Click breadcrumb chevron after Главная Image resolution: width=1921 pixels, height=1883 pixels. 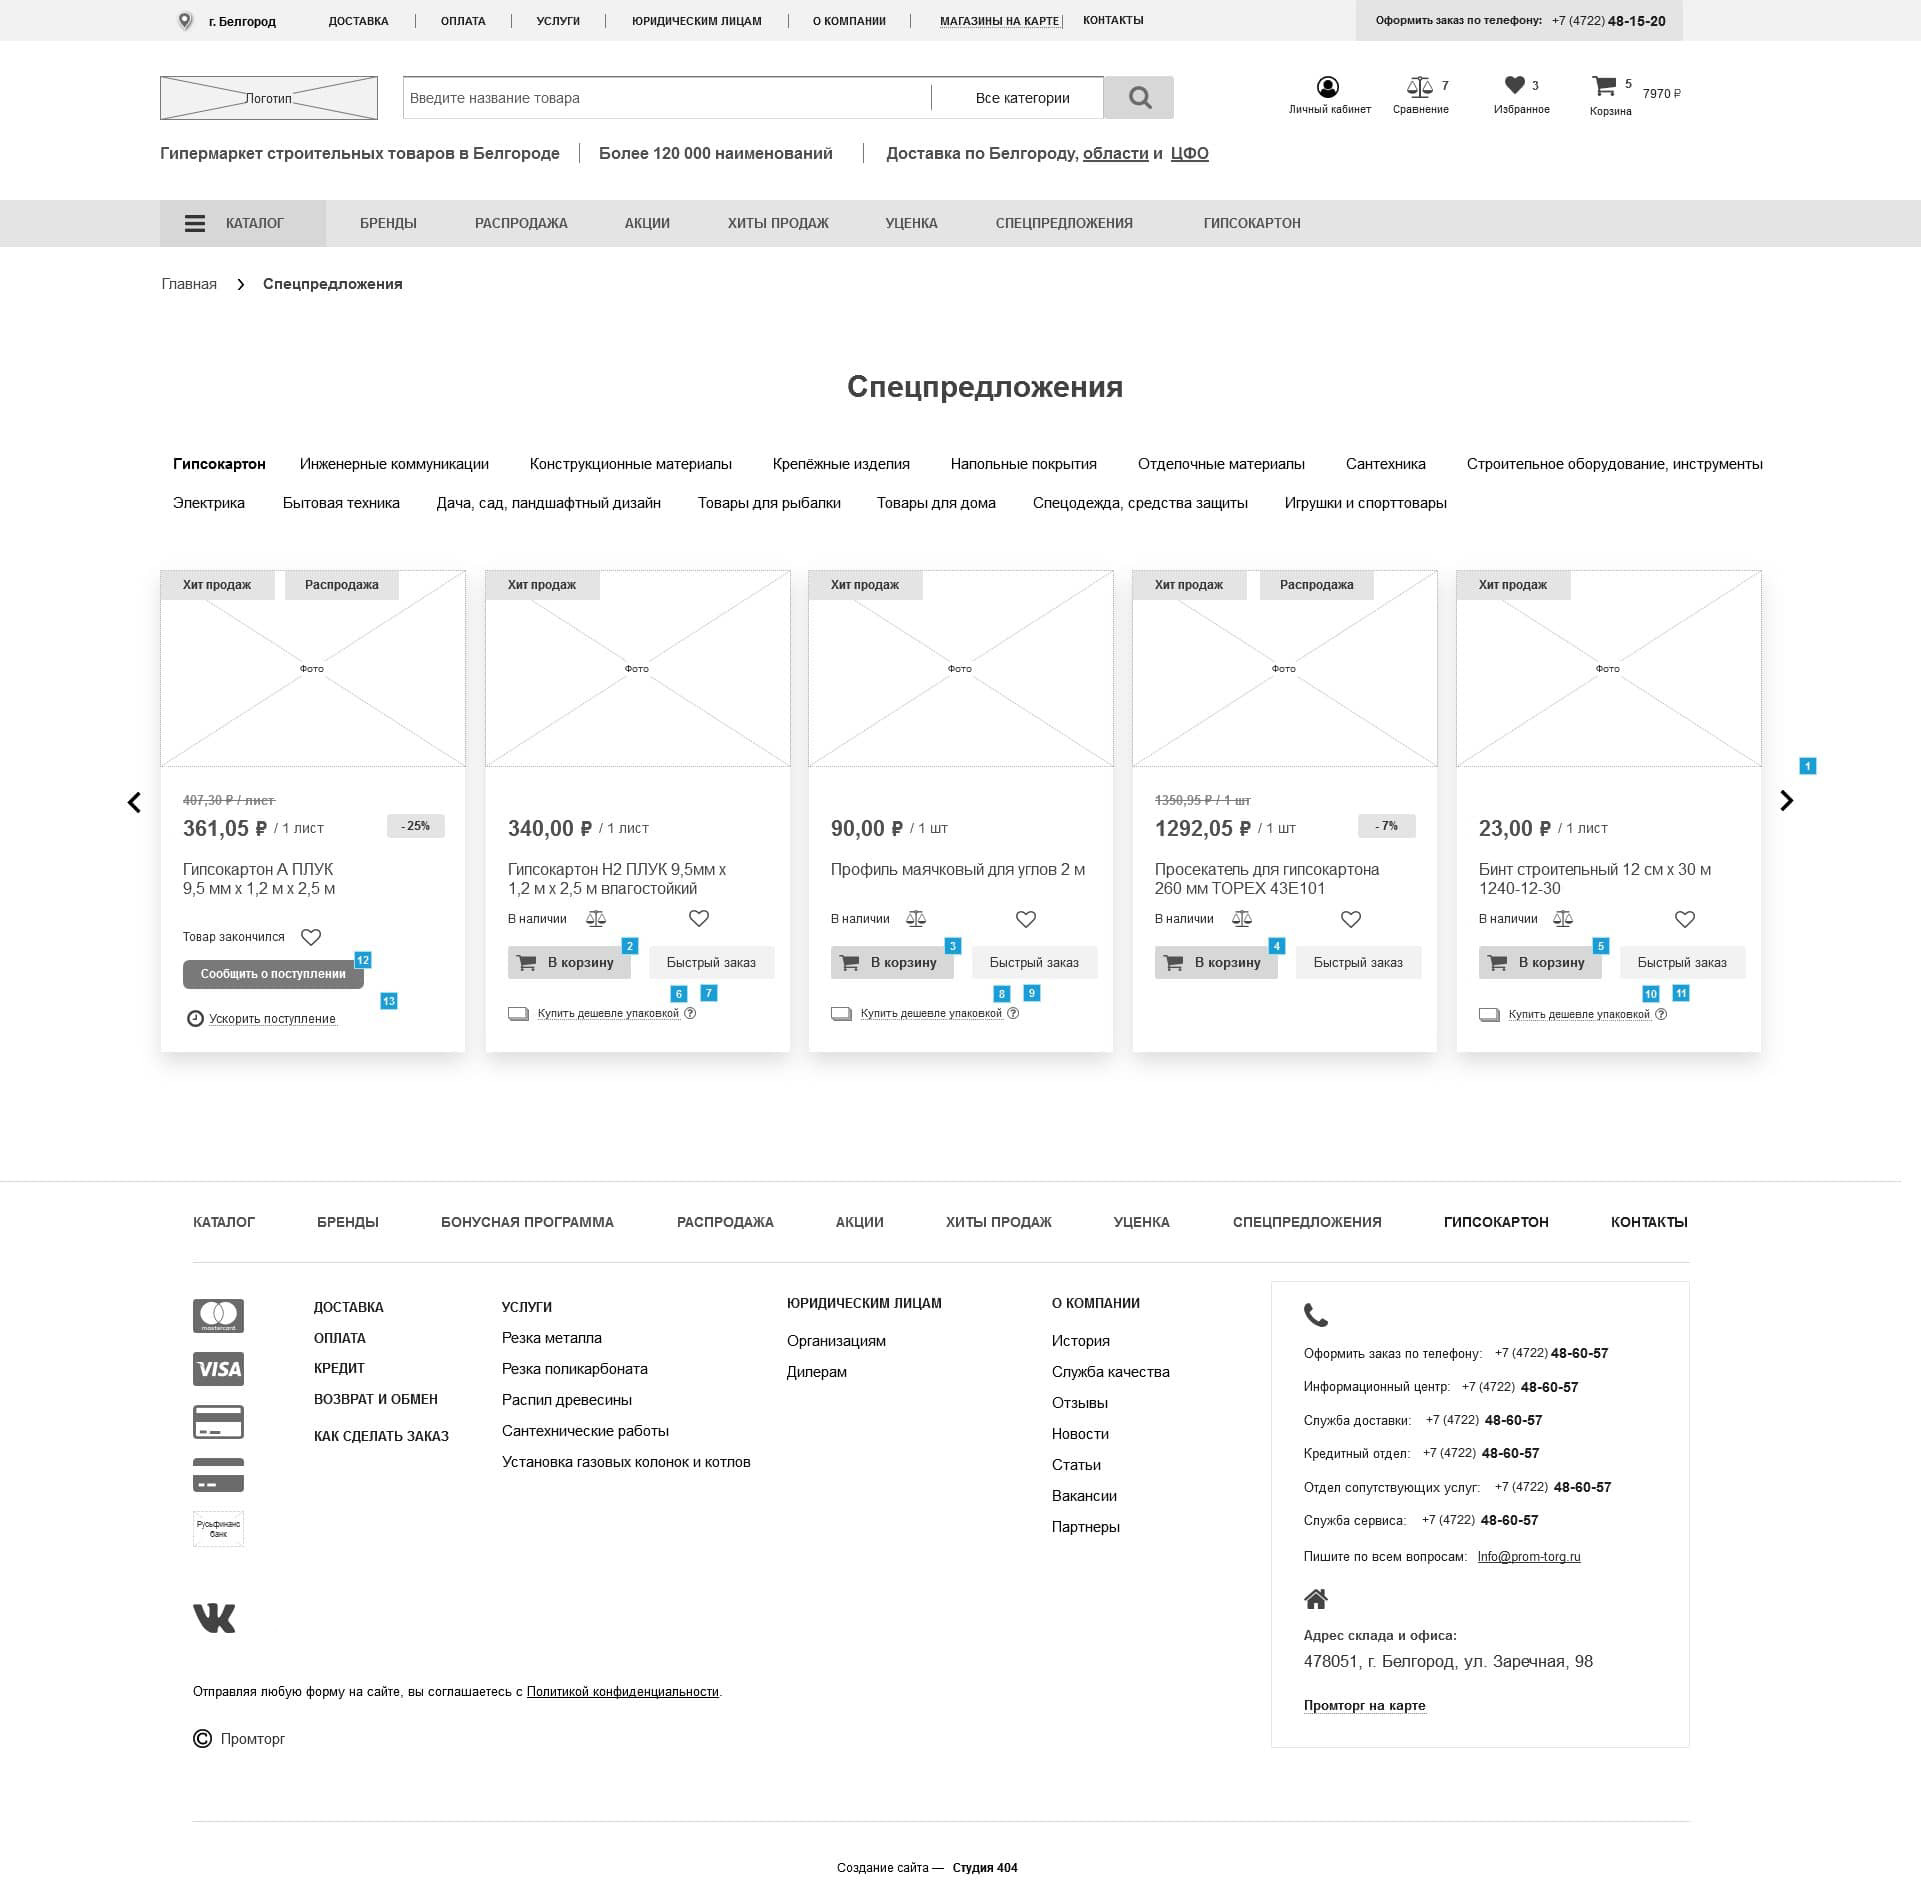point(240,284)
